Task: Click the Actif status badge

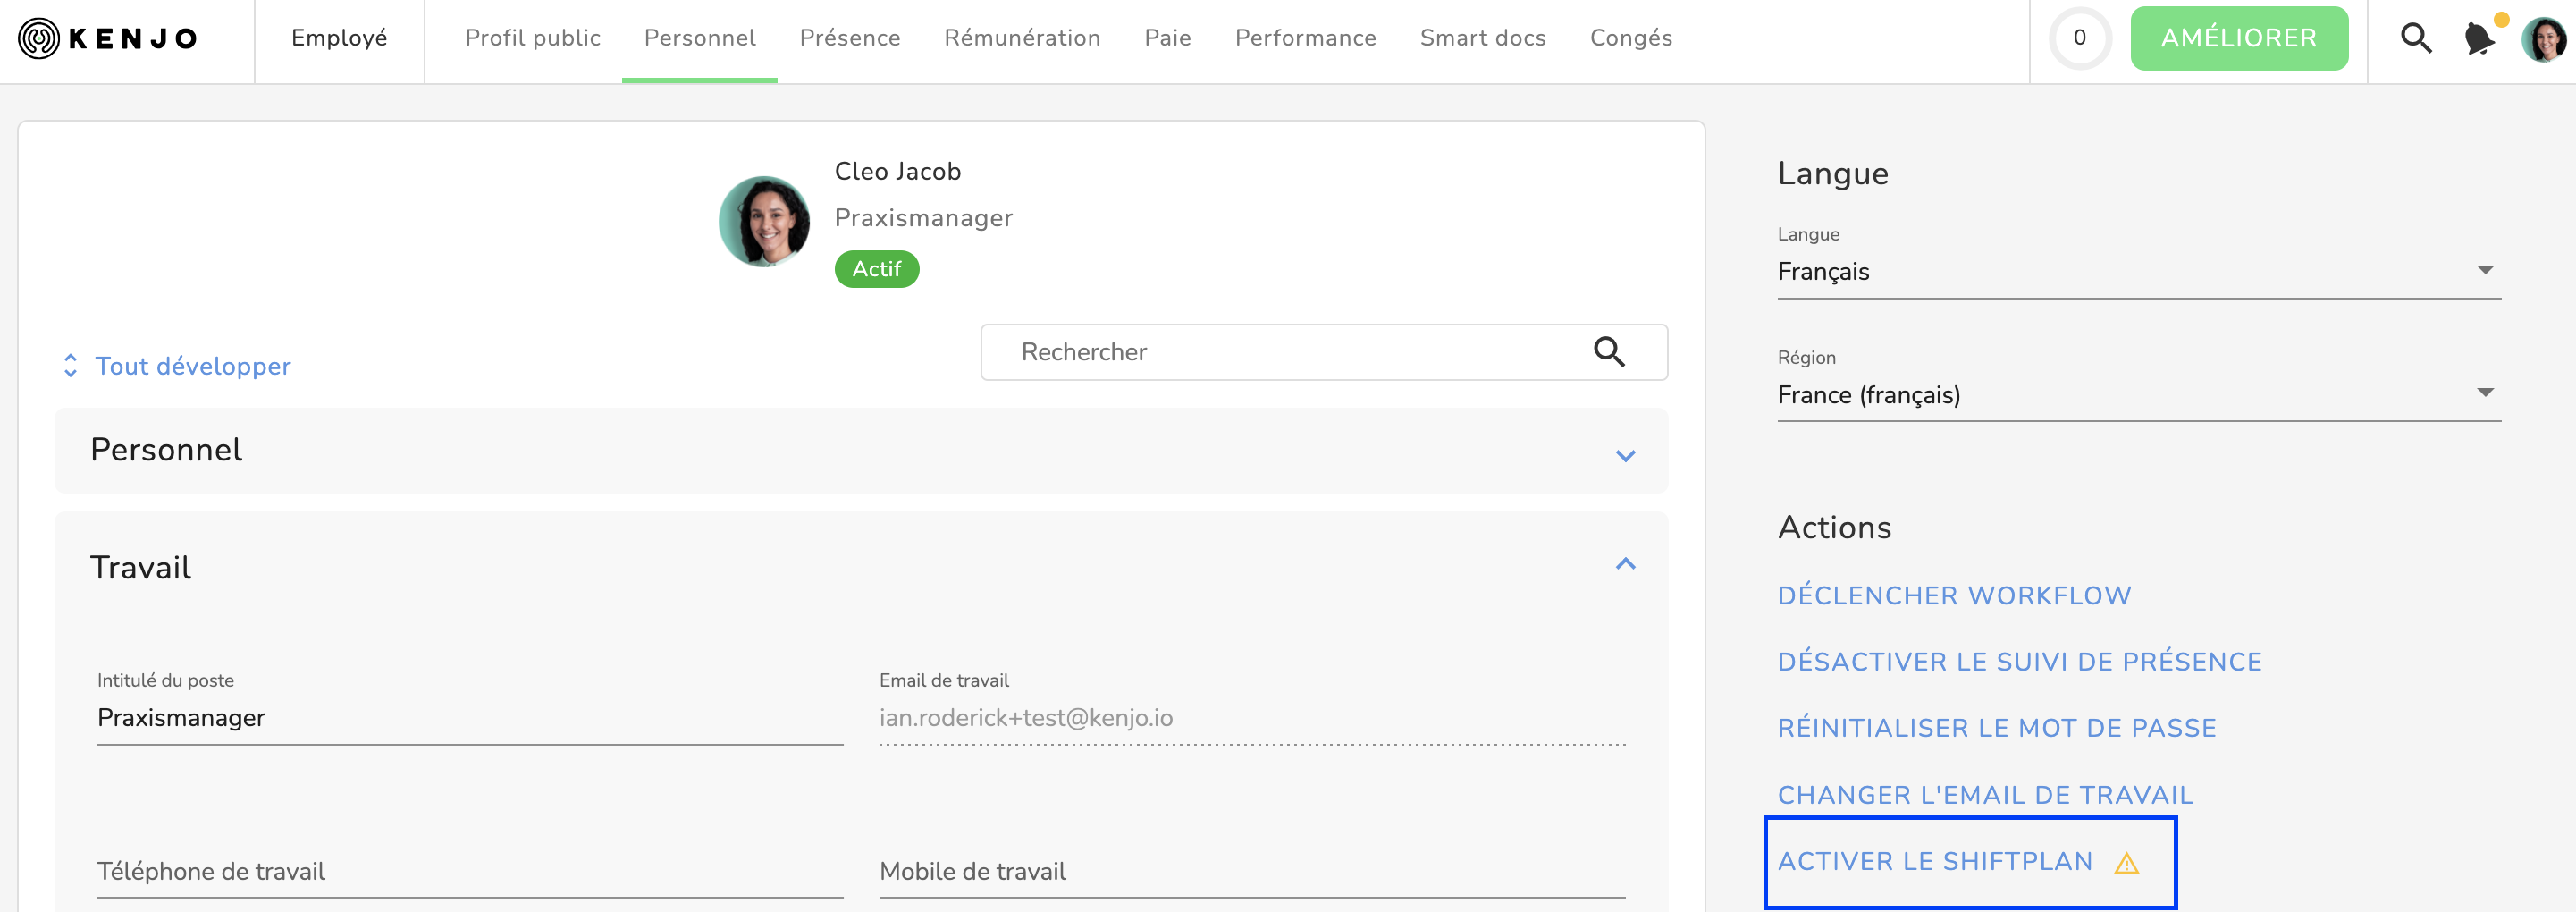Action: (x=877, y=269)
